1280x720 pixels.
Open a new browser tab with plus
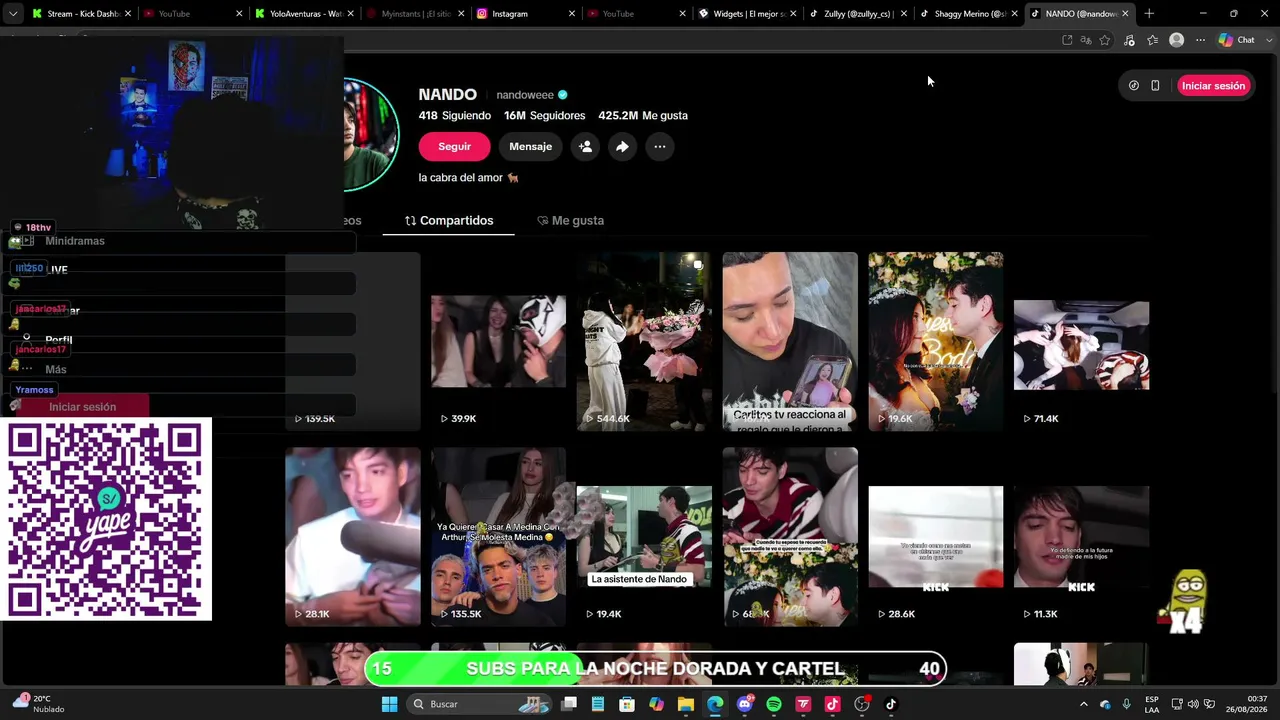pyautogui.click(x=1149, y=14)
